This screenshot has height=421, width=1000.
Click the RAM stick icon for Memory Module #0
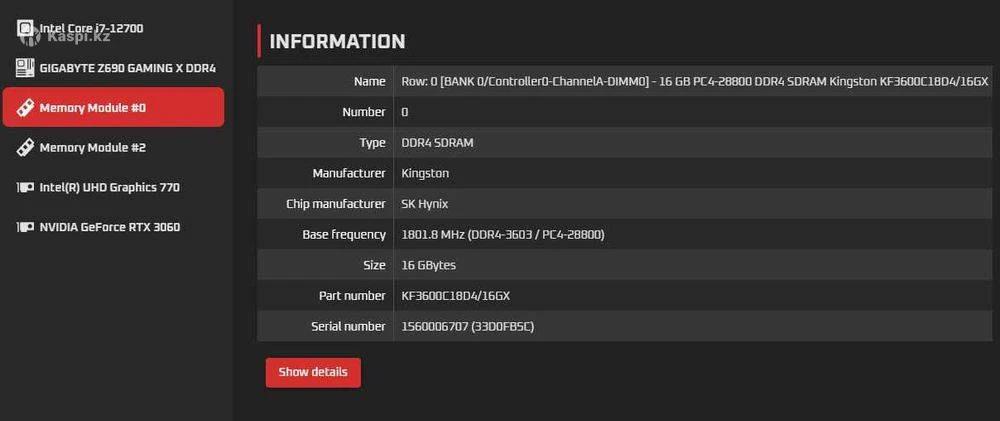coord(25,108)
